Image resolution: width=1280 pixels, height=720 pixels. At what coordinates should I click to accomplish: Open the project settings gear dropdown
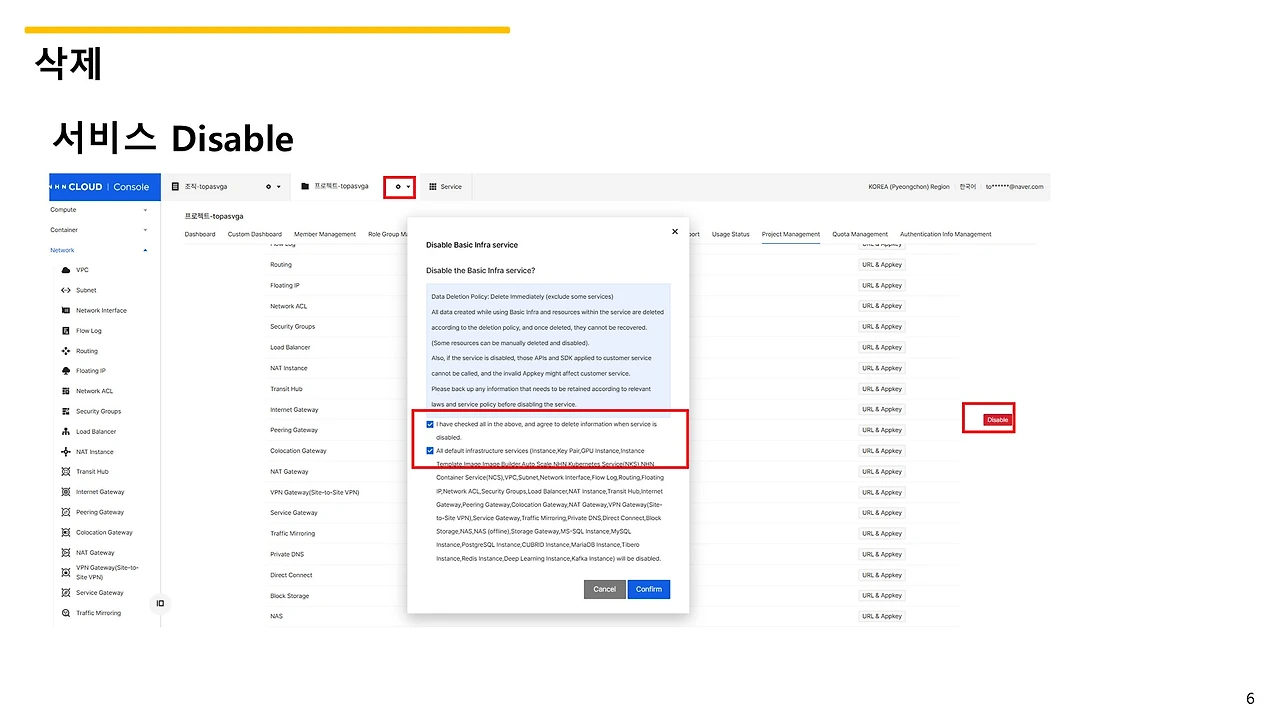tap(402, 187)
